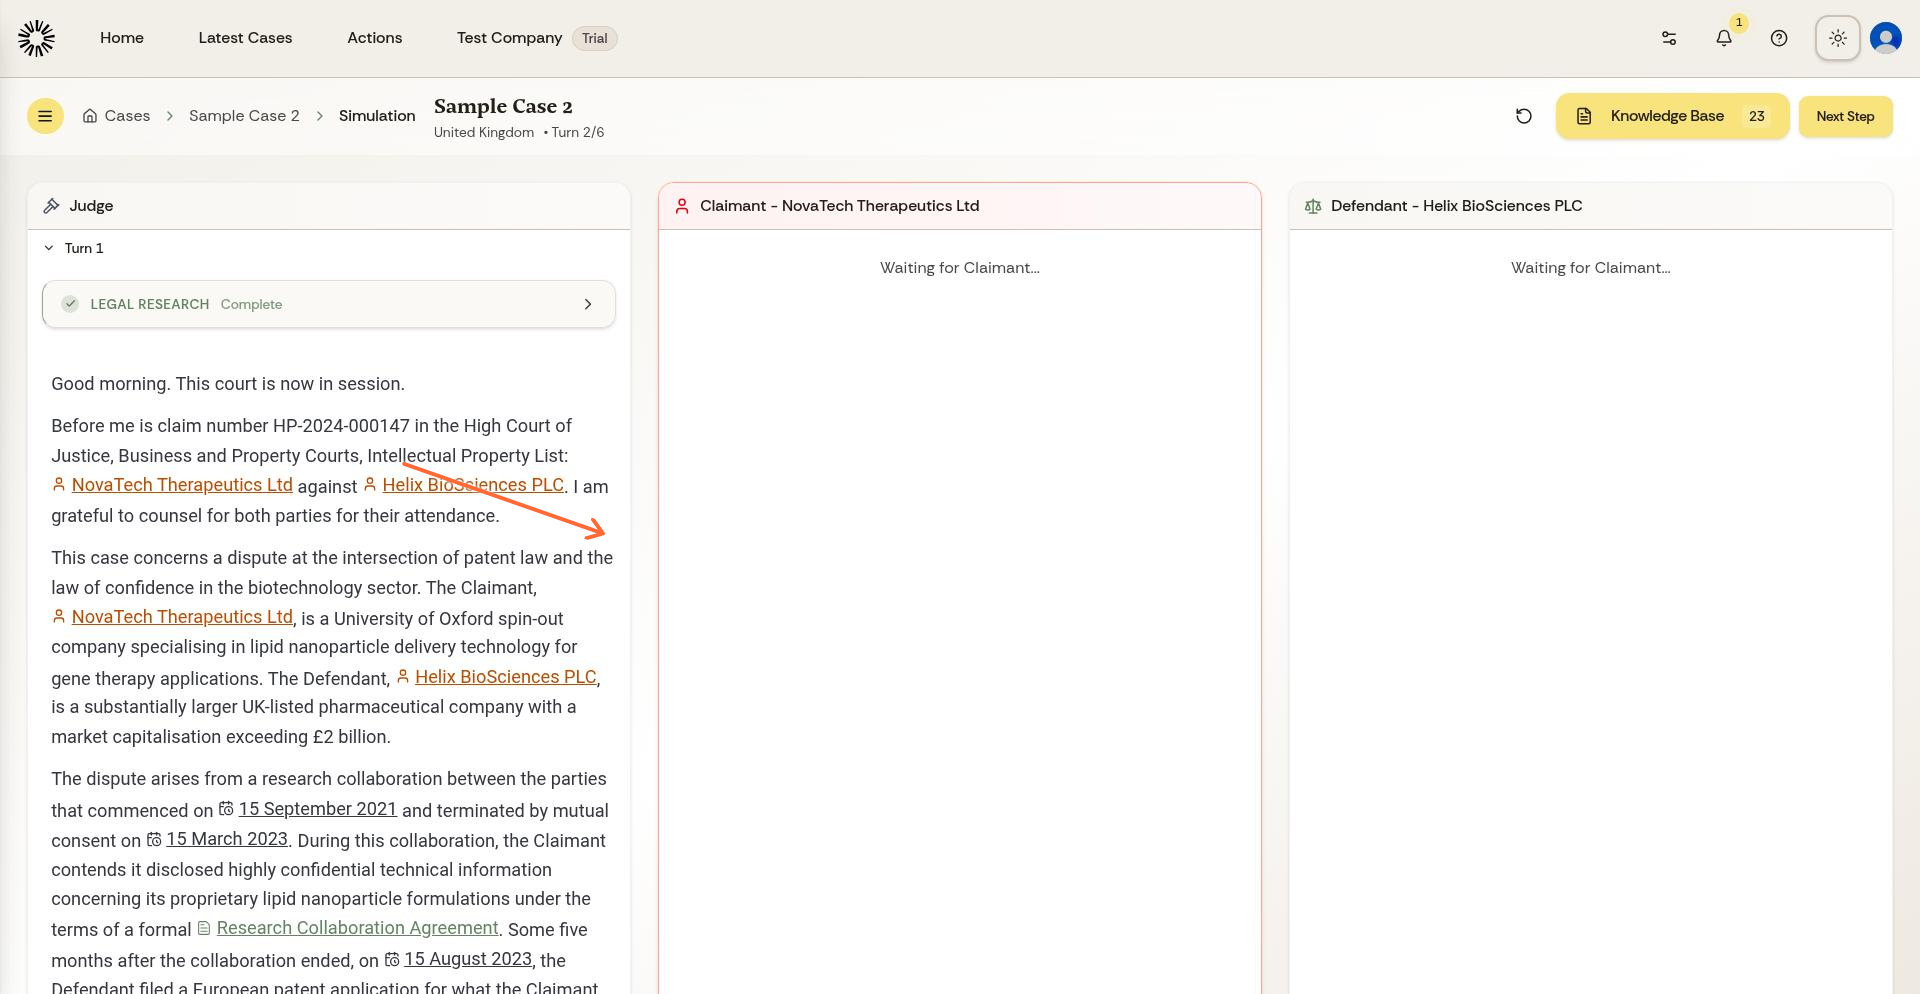Click the home icon in breadcrumb
The height and width of the screenshot is (994, 1920).
coord(90,116)
